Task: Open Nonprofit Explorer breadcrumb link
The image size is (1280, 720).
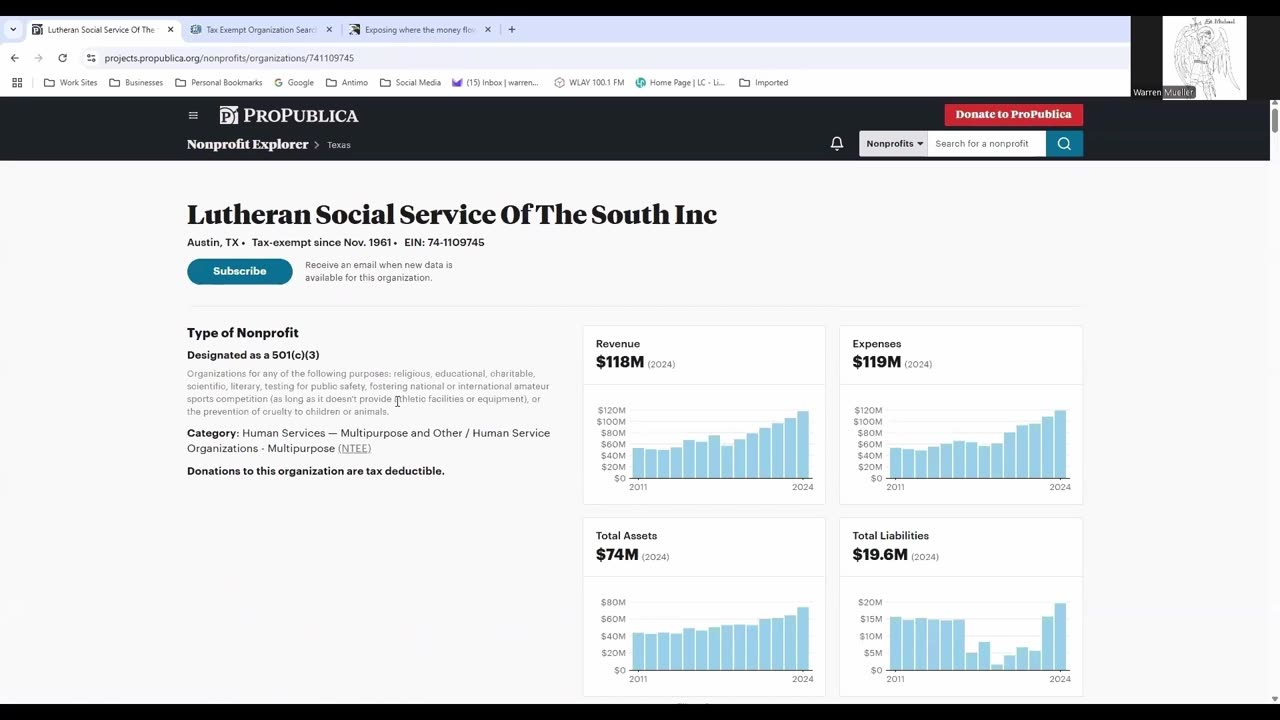Action: click(248, 144)
